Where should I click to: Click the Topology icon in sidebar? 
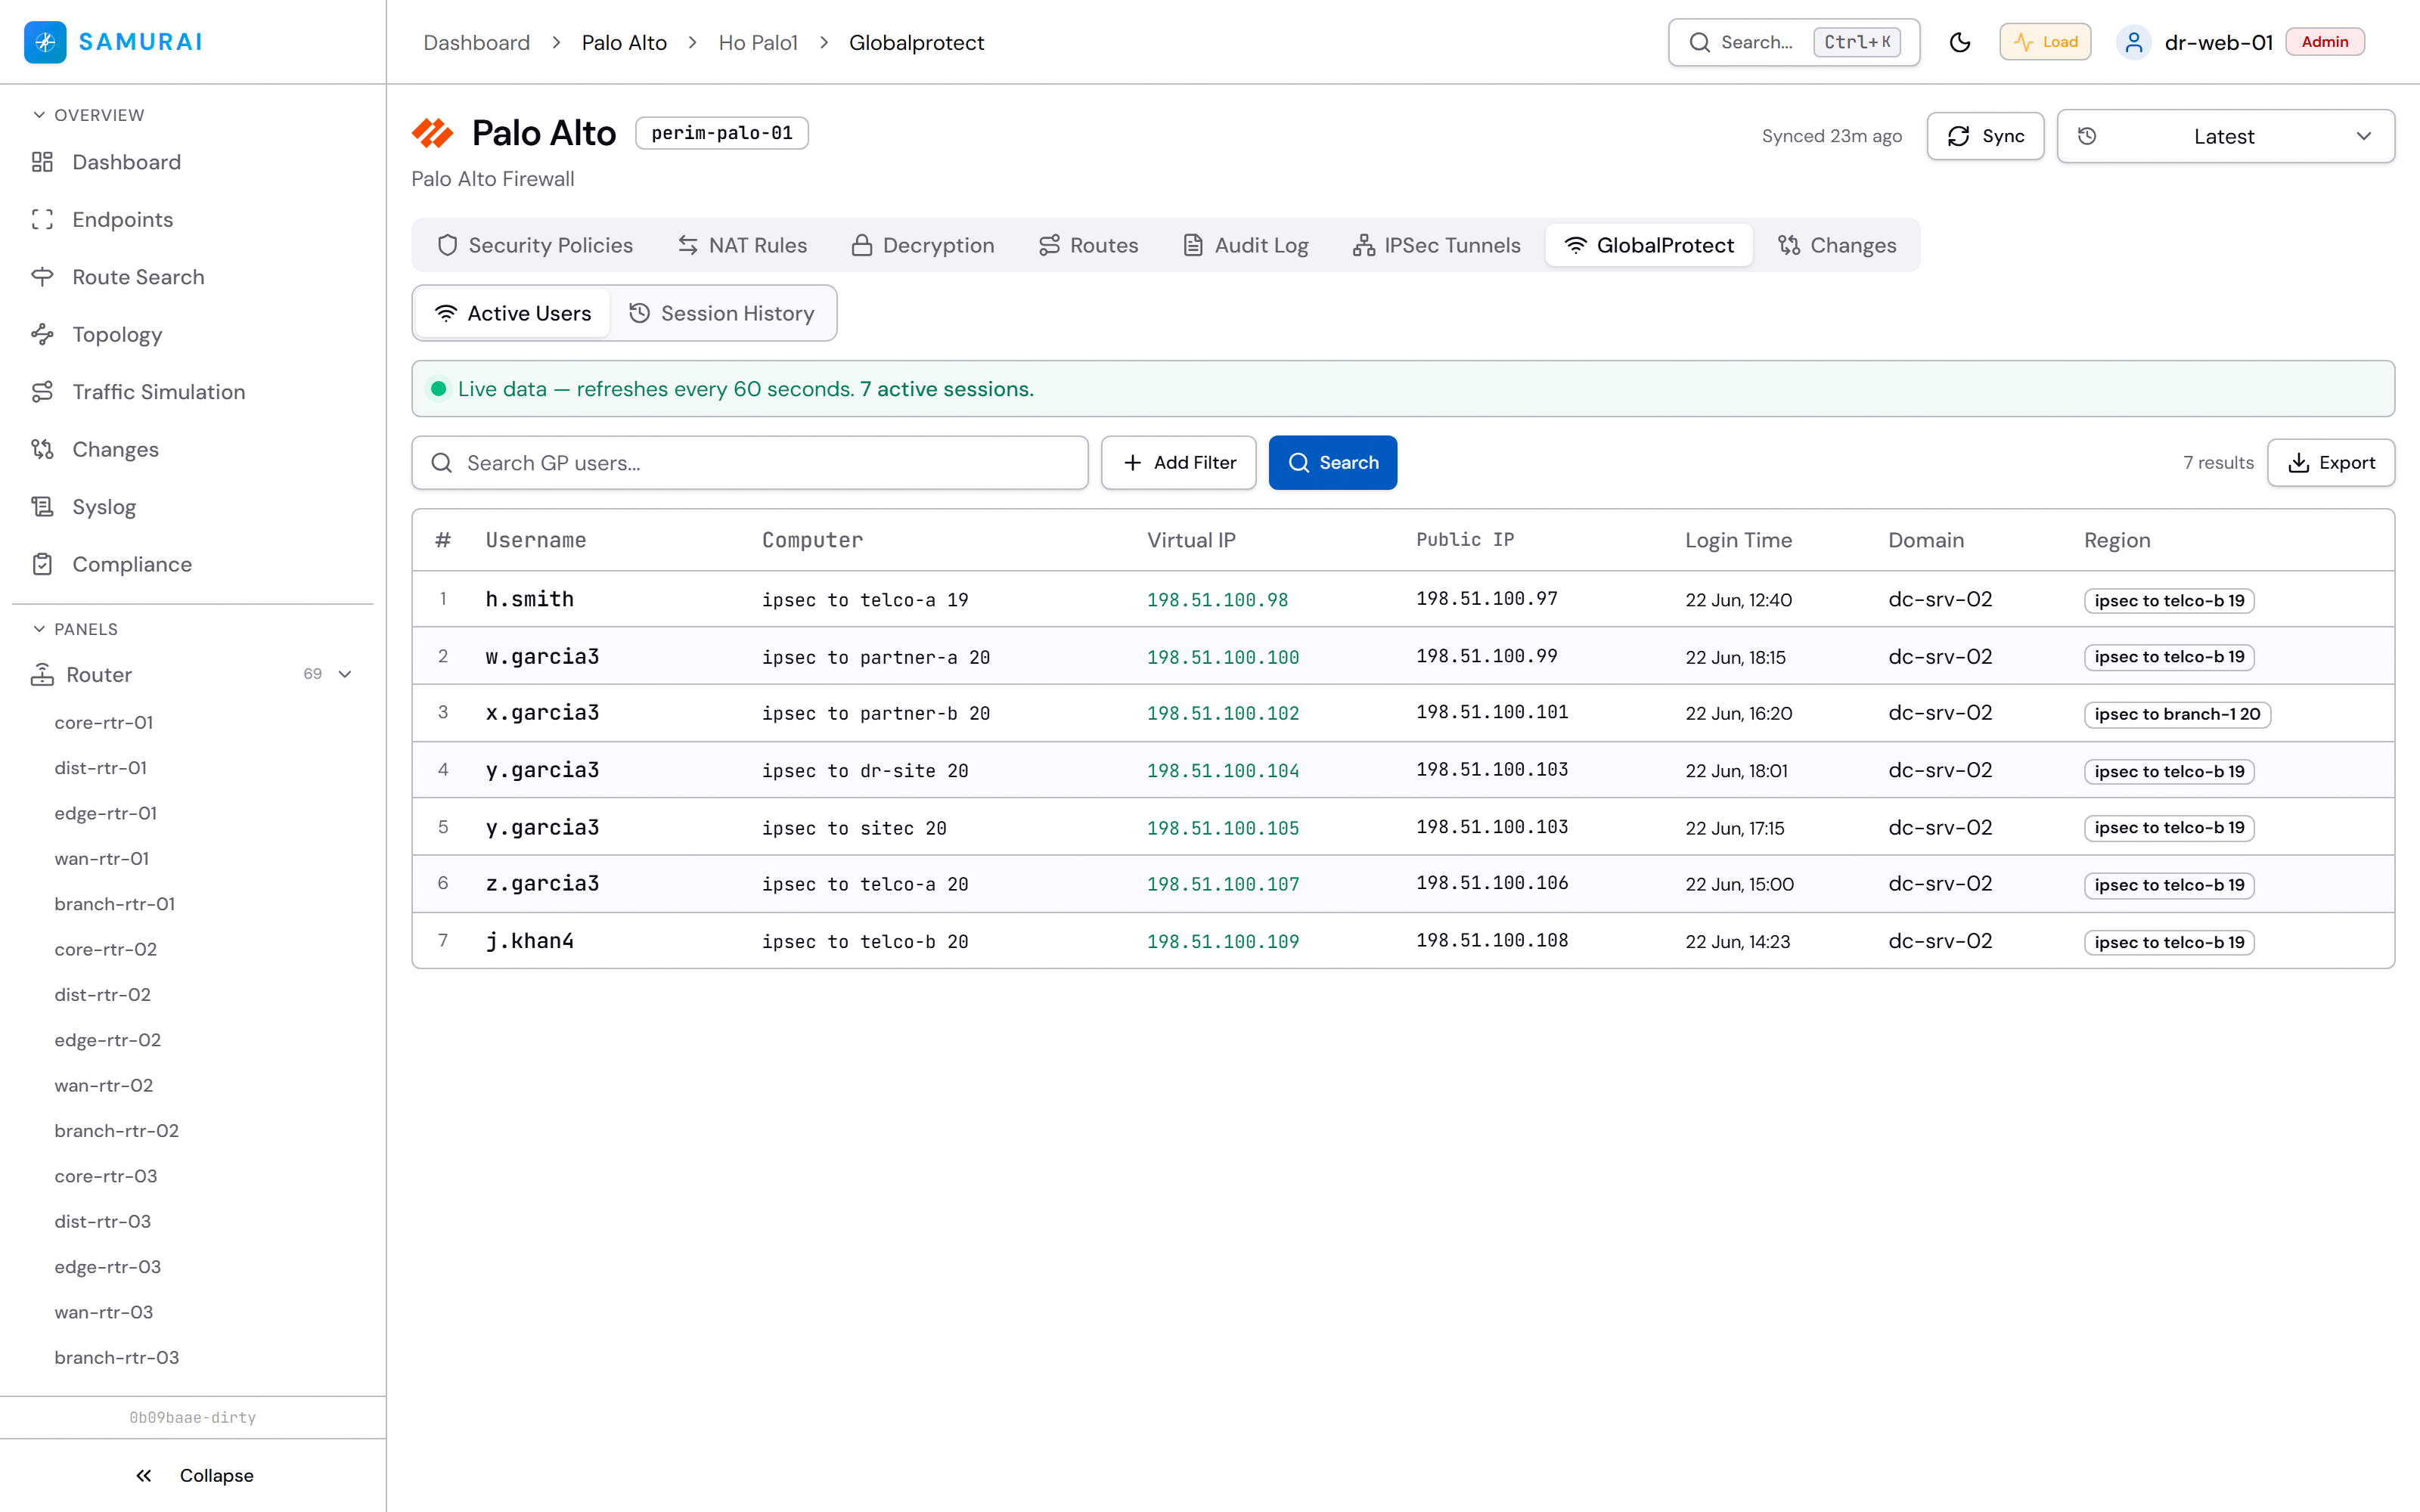click(42, 335)
